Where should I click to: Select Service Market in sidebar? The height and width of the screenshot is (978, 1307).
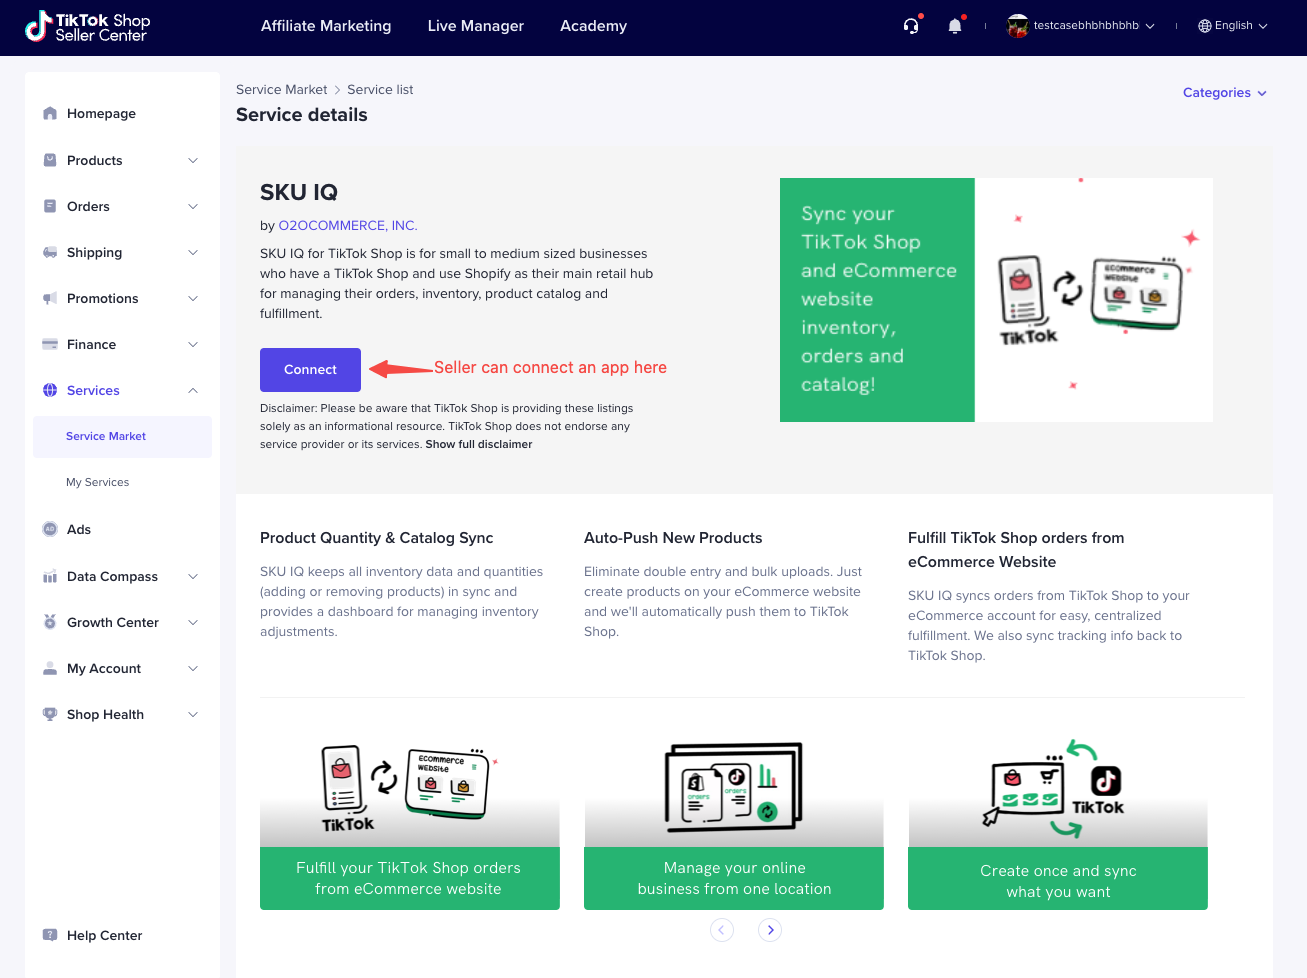(x=122, y=437)
